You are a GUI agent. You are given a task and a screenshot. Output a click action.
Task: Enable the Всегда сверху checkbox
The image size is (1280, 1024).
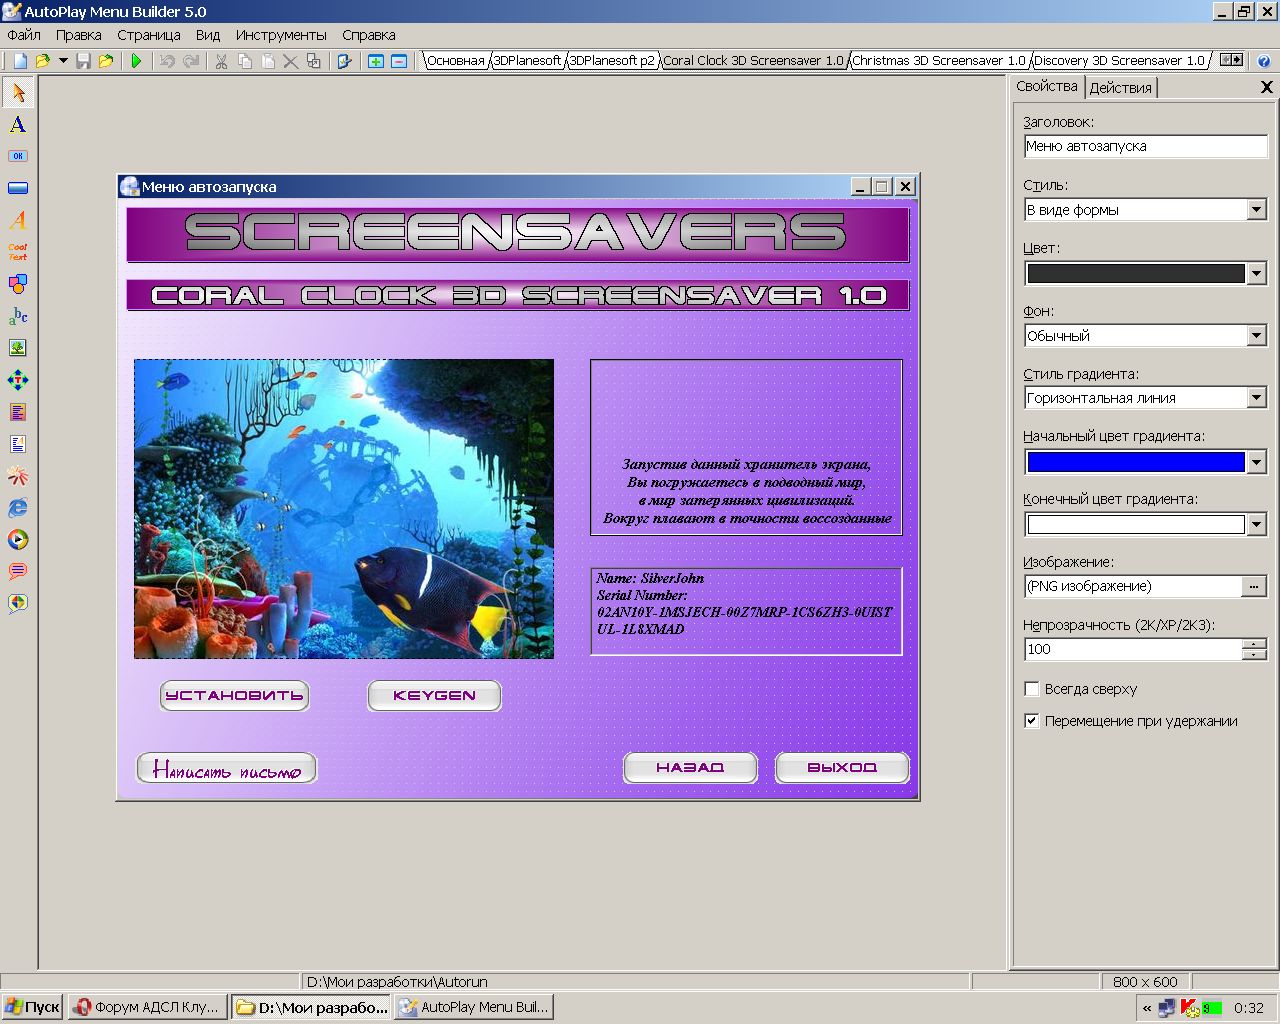(x=1032, y=689)
